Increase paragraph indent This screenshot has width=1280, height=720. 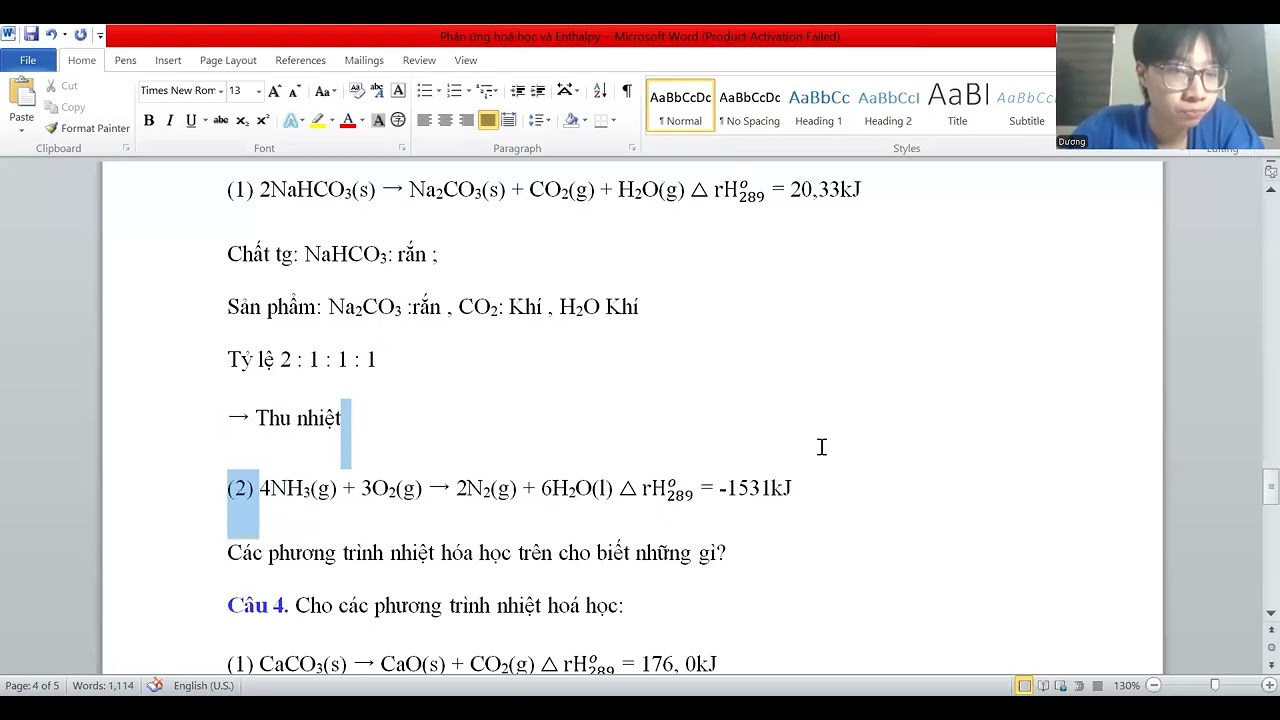point(538,91)
